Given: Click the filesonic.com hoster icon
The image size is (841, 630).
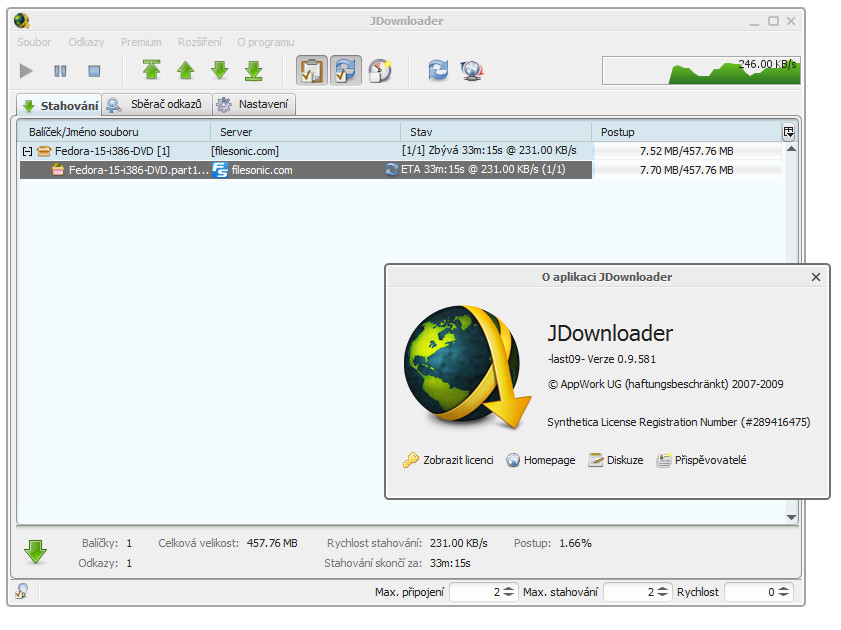Looking at the screenshot, I should pyautogui.click(x=220, y=170).
